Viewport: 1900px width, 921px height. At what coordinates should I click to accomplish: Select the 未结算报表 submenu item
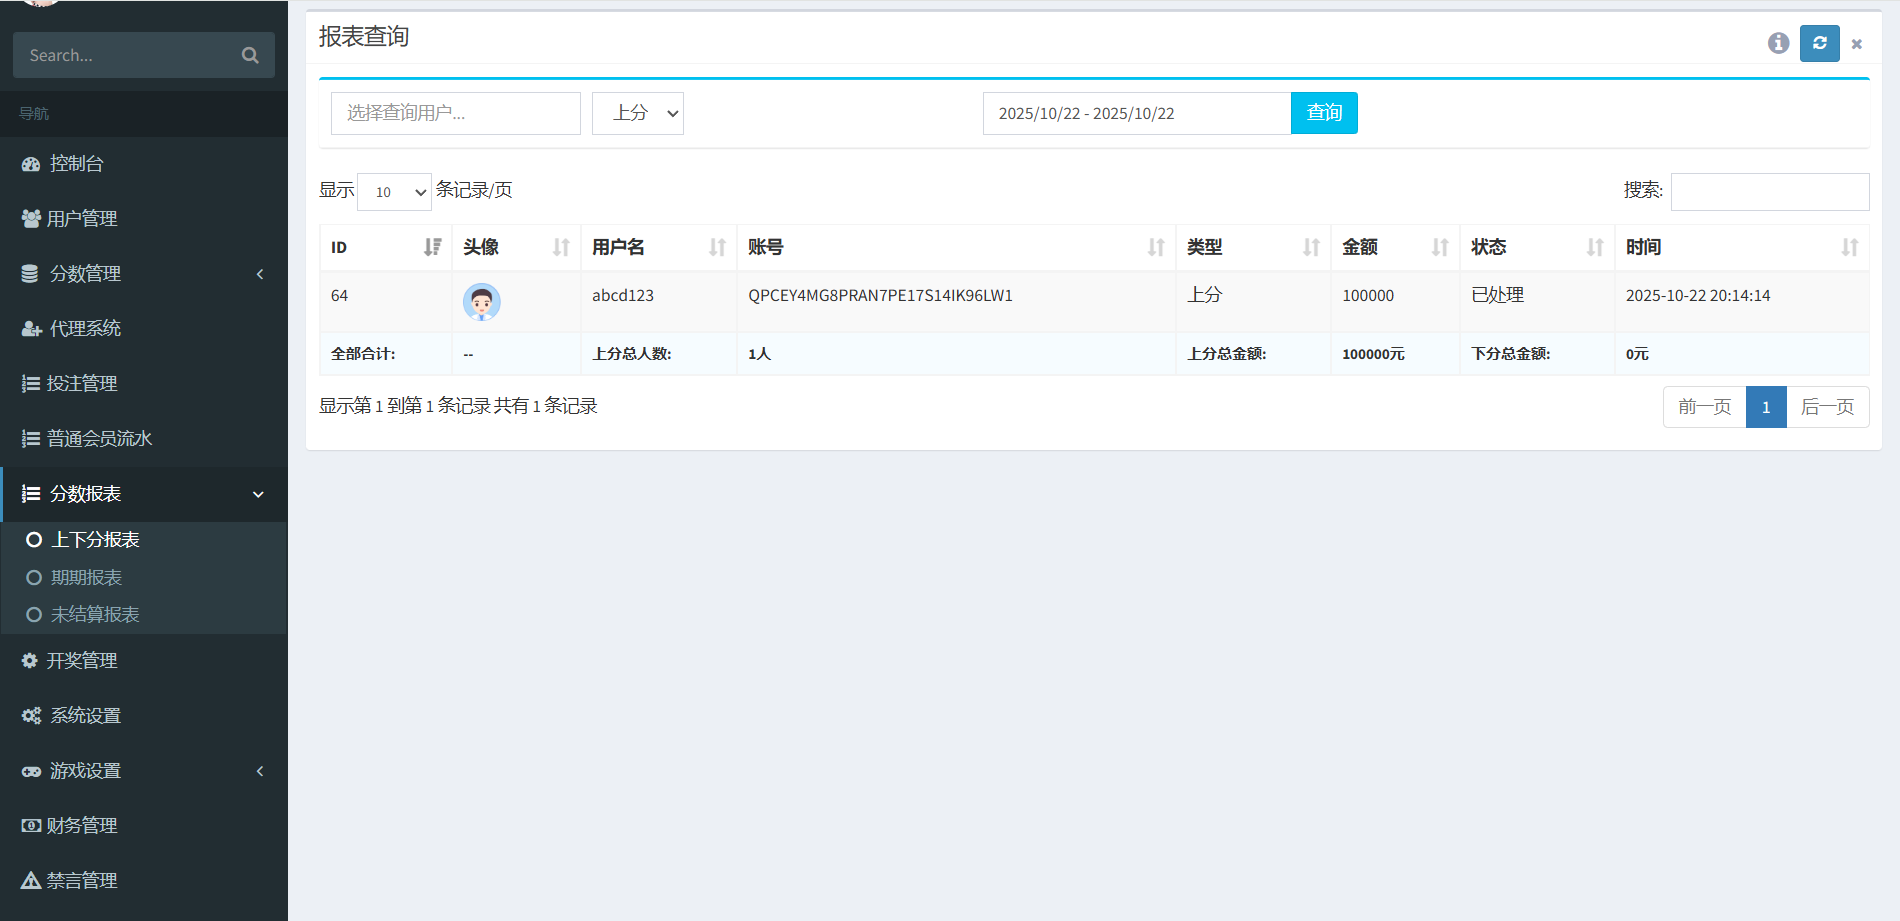coord(95,615)
